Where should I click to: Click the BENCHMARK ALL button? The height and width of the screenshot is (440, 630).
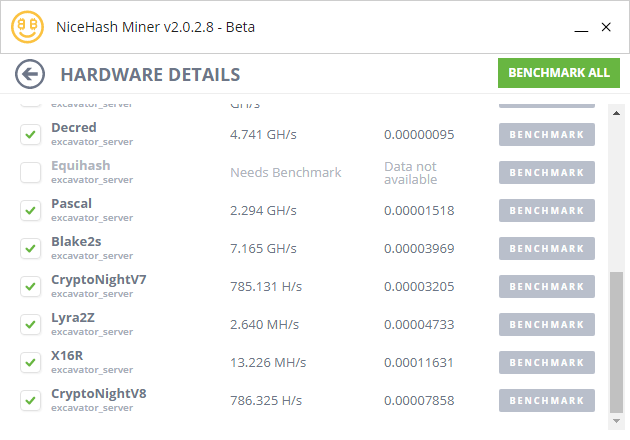pos(559,73)
